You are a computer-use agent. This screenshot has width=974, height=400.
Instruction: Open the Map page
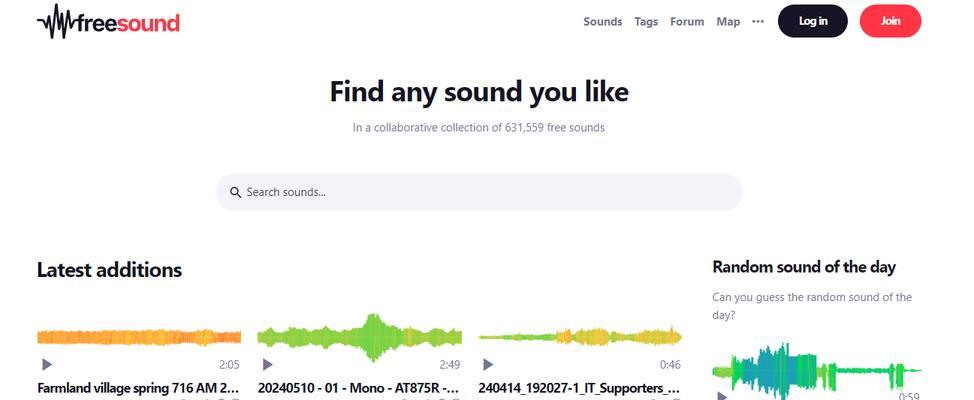[x=728, y=21]
